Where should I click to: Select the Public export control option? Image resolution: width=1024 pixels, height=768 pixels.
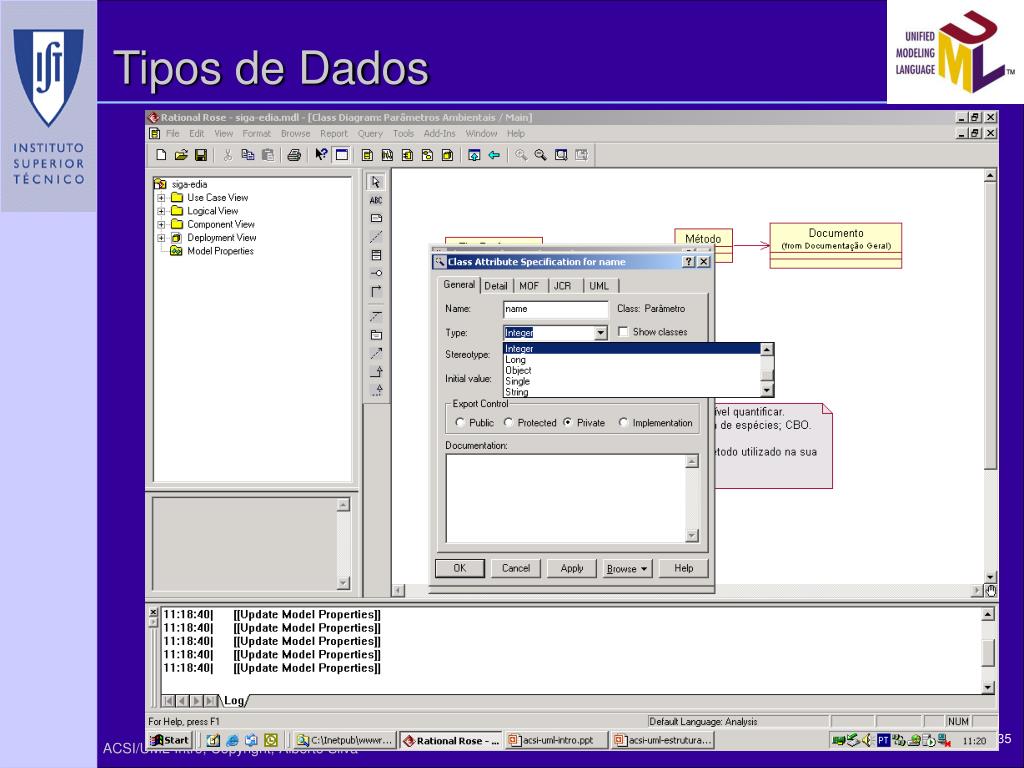pyautogui.click(x=460, y=423)
